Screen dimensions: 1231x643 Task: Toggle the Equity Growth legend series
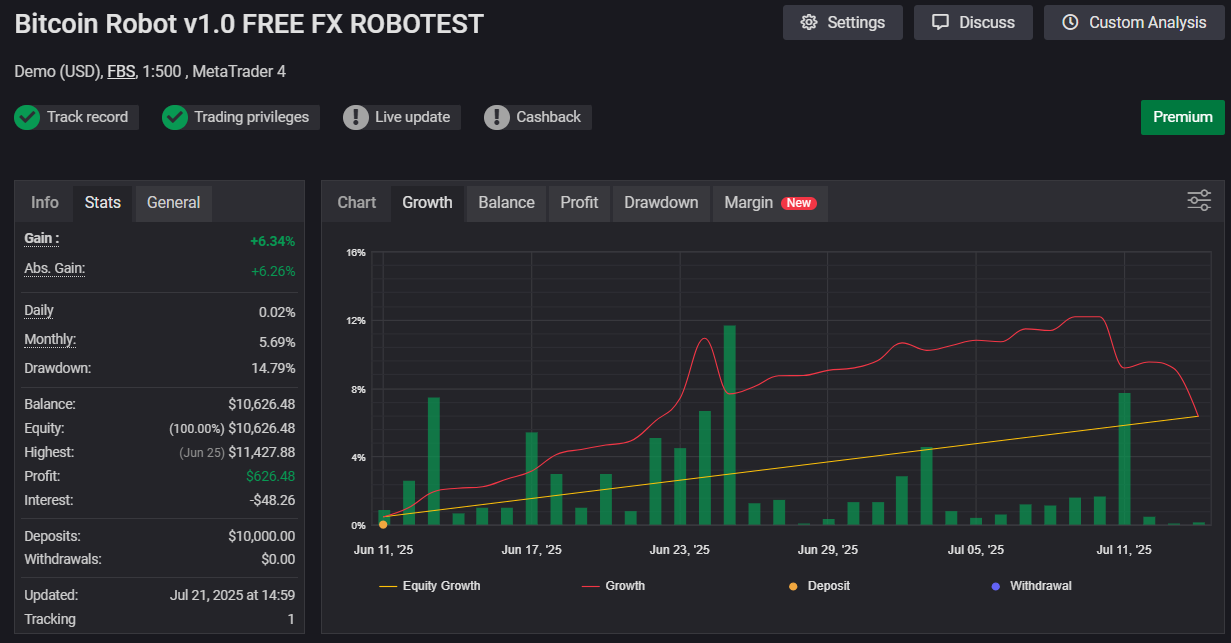point(431,586)
